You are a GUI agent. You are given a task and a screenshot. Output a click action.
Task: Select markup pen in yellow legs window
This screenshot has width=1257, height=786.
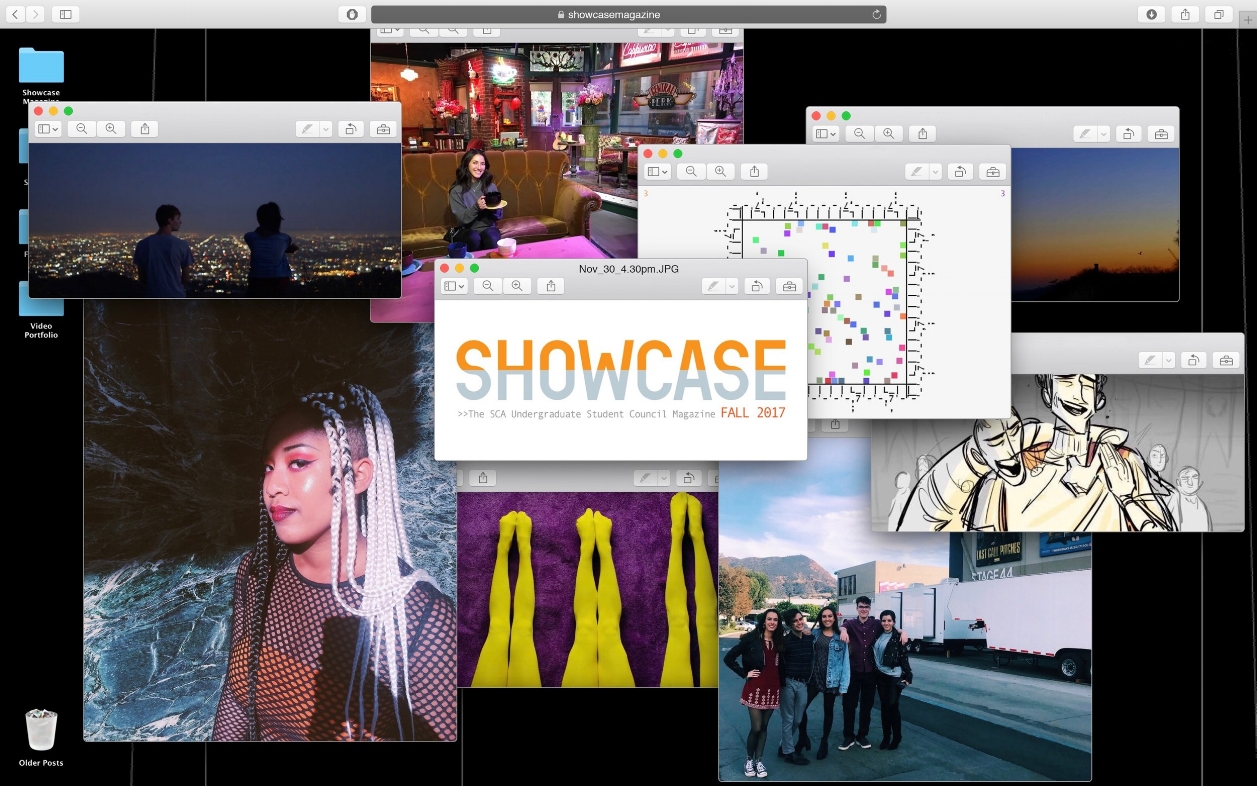645,478
